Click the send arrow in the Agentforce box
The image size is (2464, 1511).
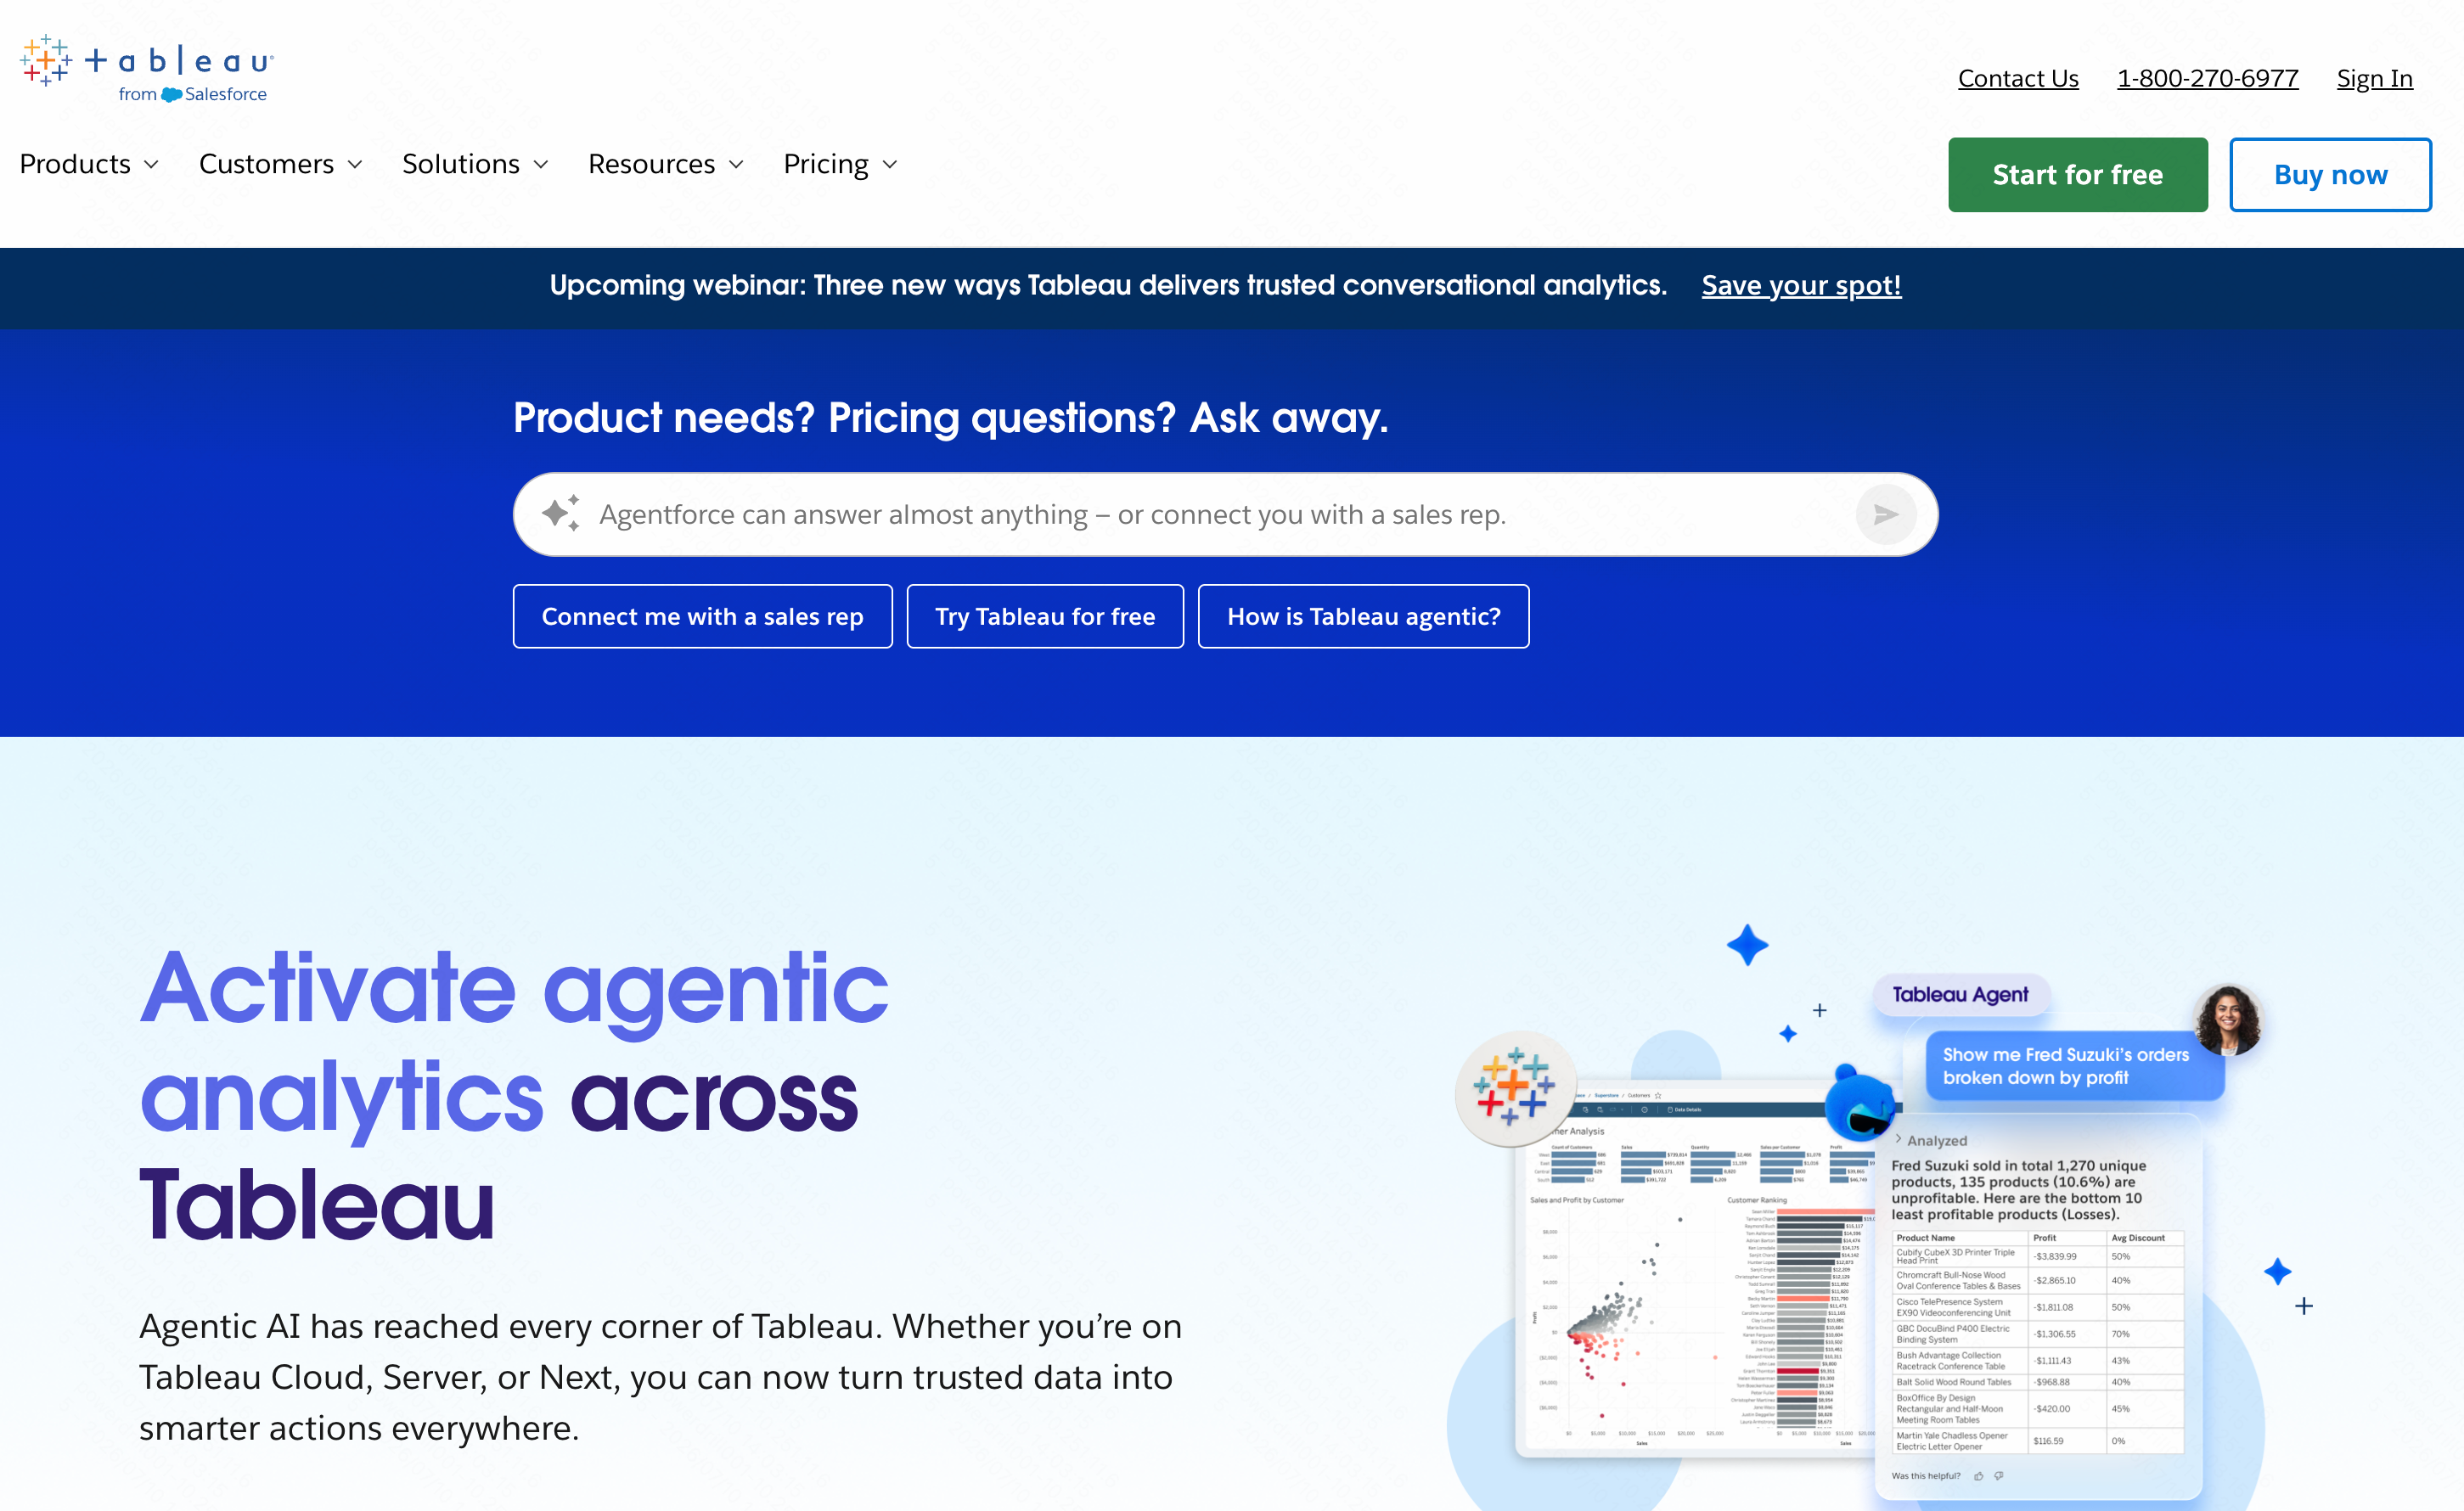pos(1885,514)
